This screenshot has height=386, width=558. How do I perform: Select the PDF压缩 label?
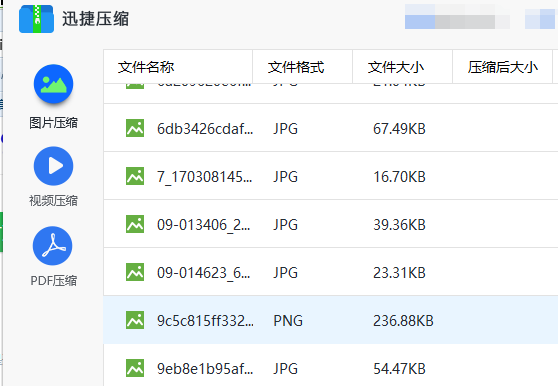click(53, 281)
